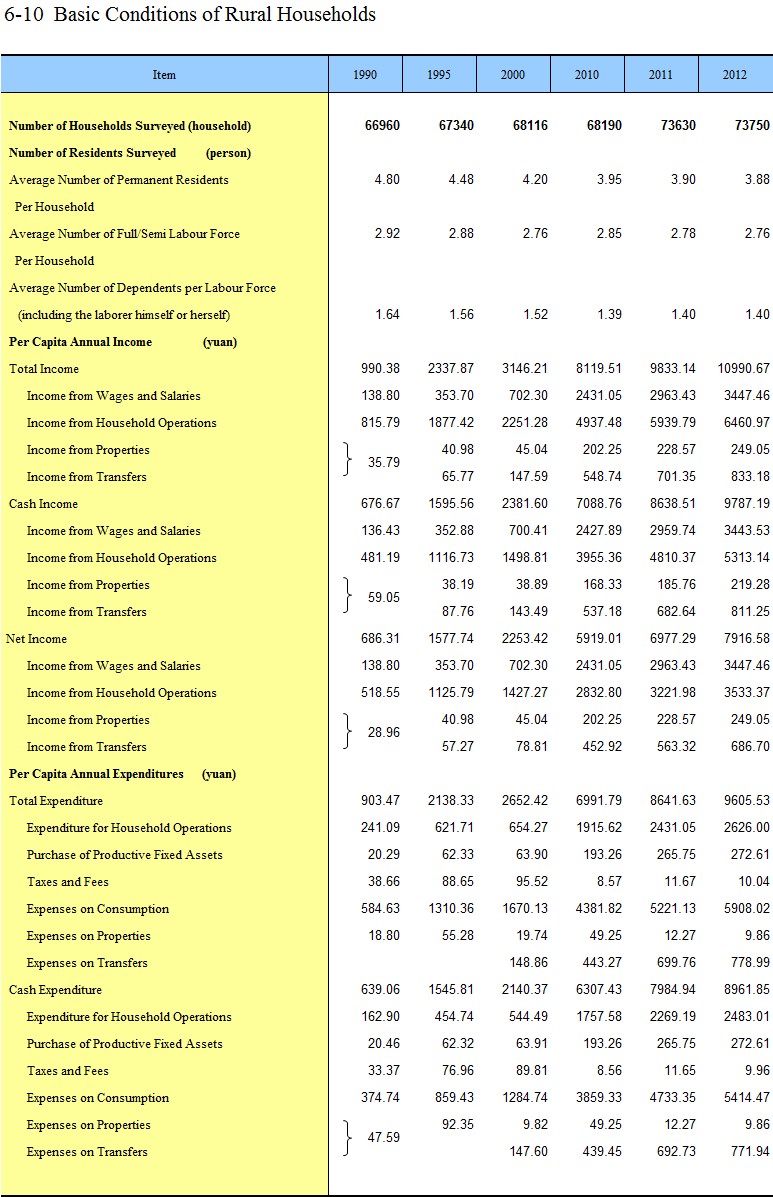
Task: Click Cash Income value 9787.19
Action: pyautogui.click(x=747, y=504)
